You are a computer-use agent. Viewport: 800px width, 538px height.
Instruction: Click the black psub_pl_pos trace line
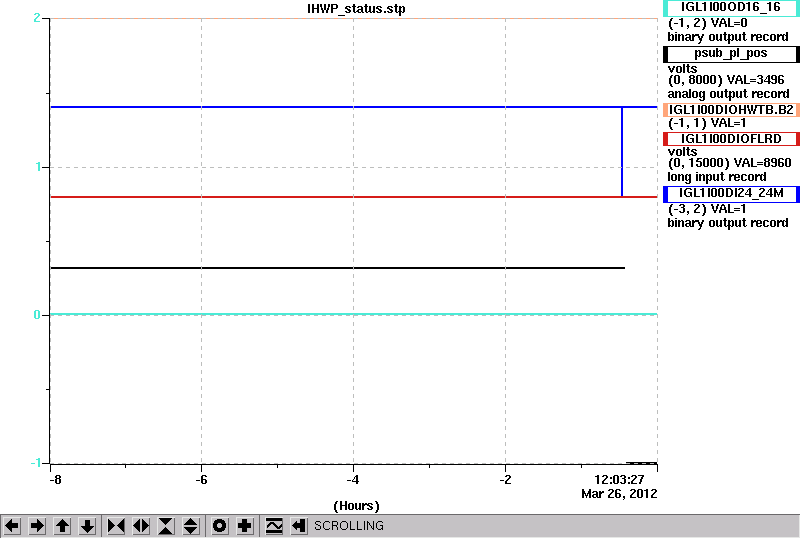(337, 267)
